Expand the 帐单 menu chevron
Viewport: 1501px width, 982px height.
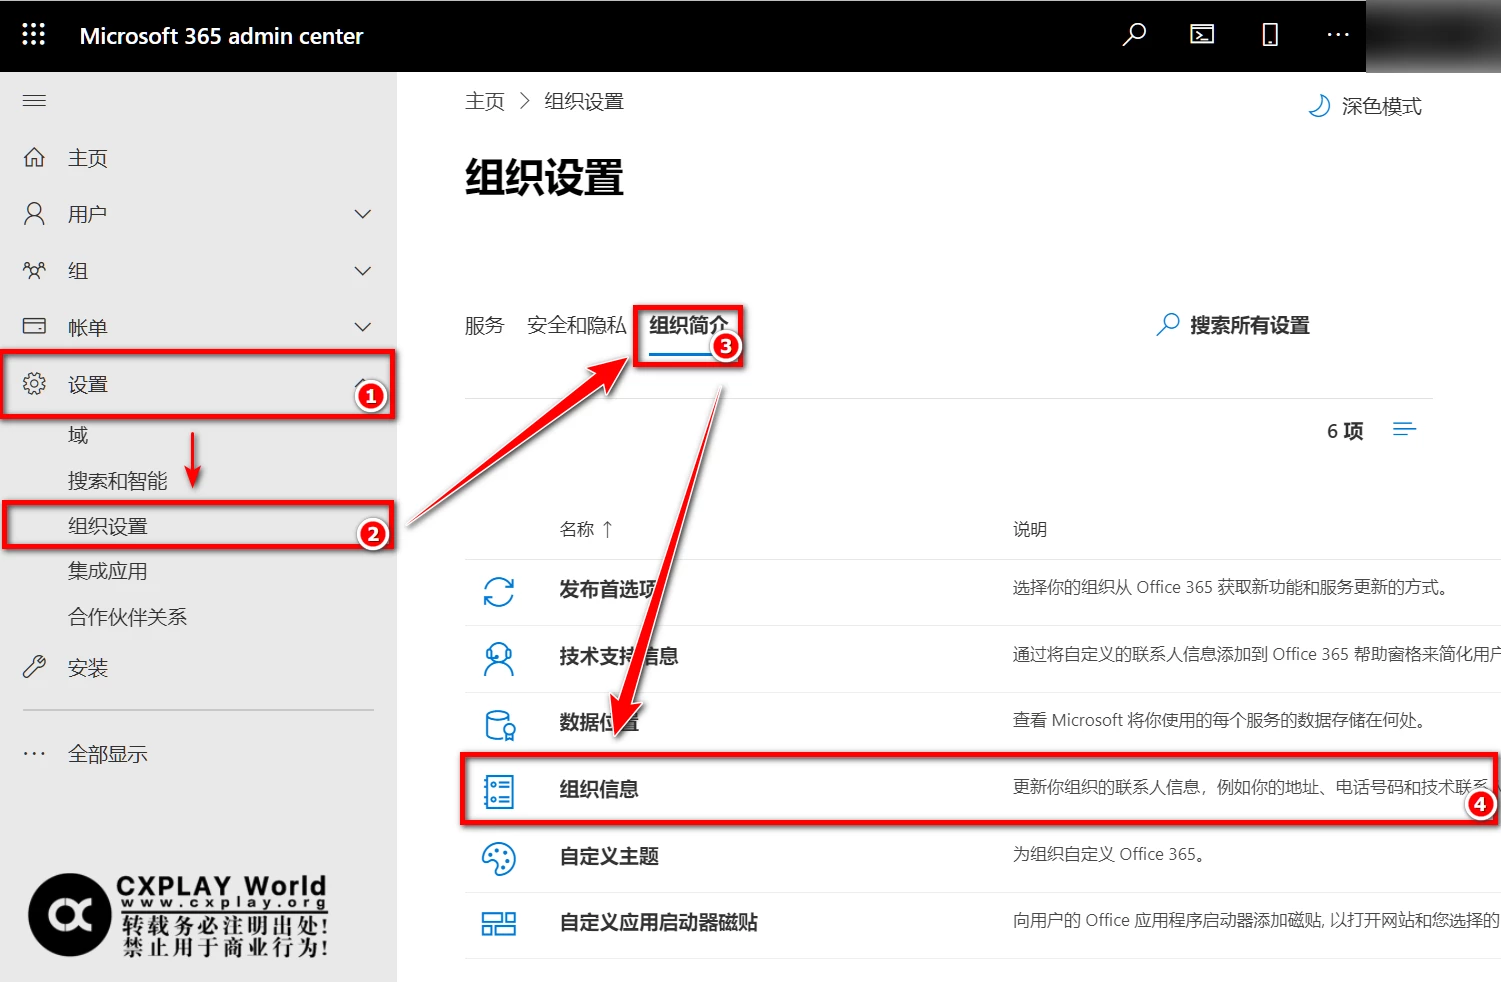point(363,327)
